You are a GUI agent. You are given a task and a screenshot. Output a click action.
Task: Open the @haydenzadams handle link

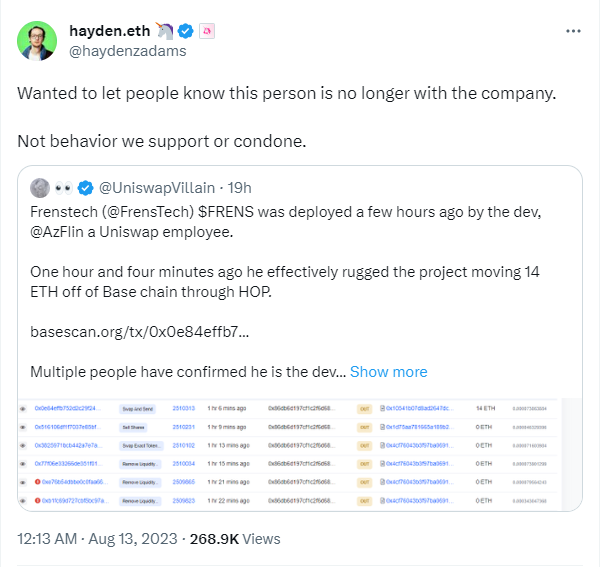(x=127, y=51)
